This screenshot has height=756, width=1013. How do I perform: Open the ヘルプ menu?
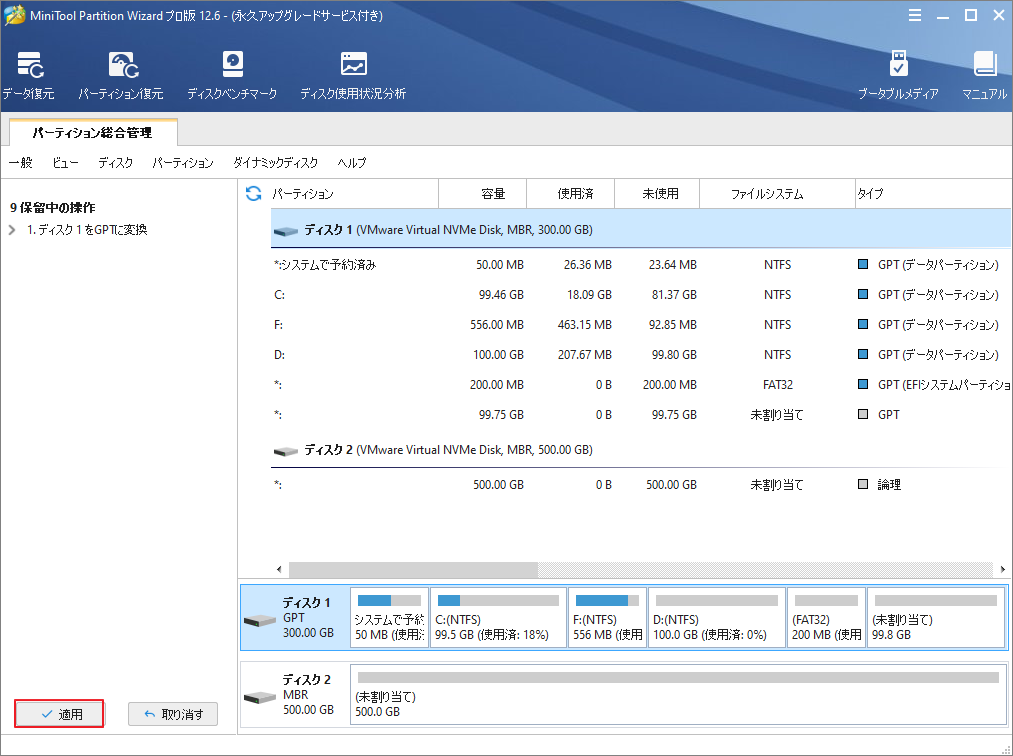coord(351,161)
